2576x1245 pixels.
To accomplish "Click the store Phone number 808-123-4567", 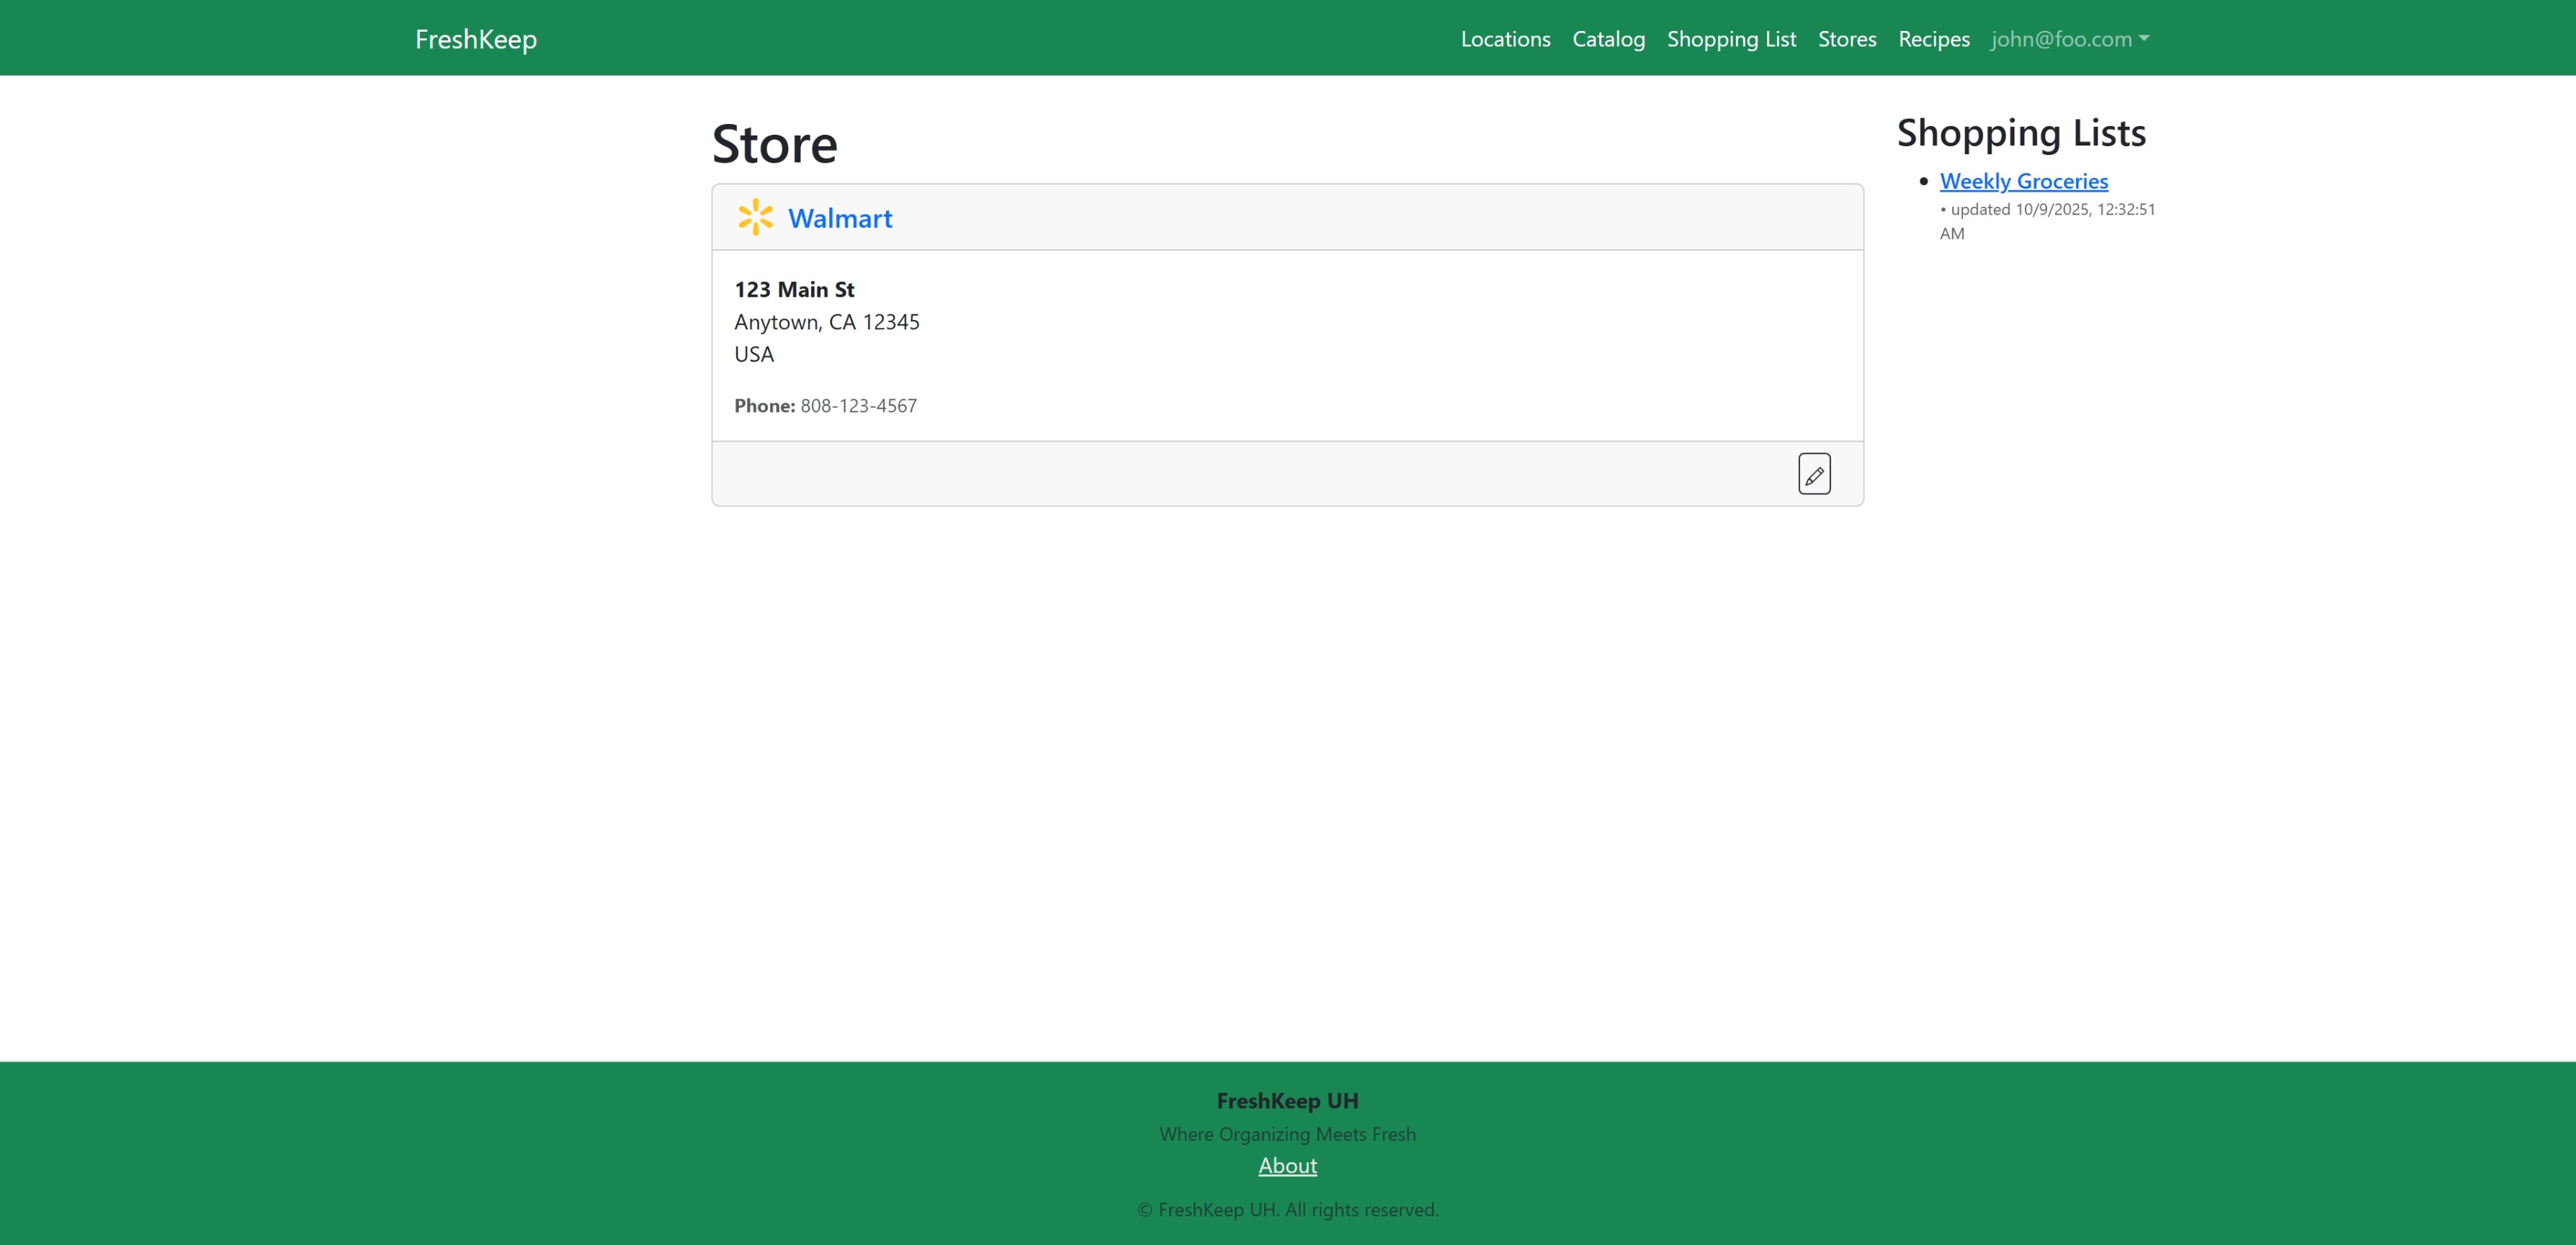I will 858,406.
